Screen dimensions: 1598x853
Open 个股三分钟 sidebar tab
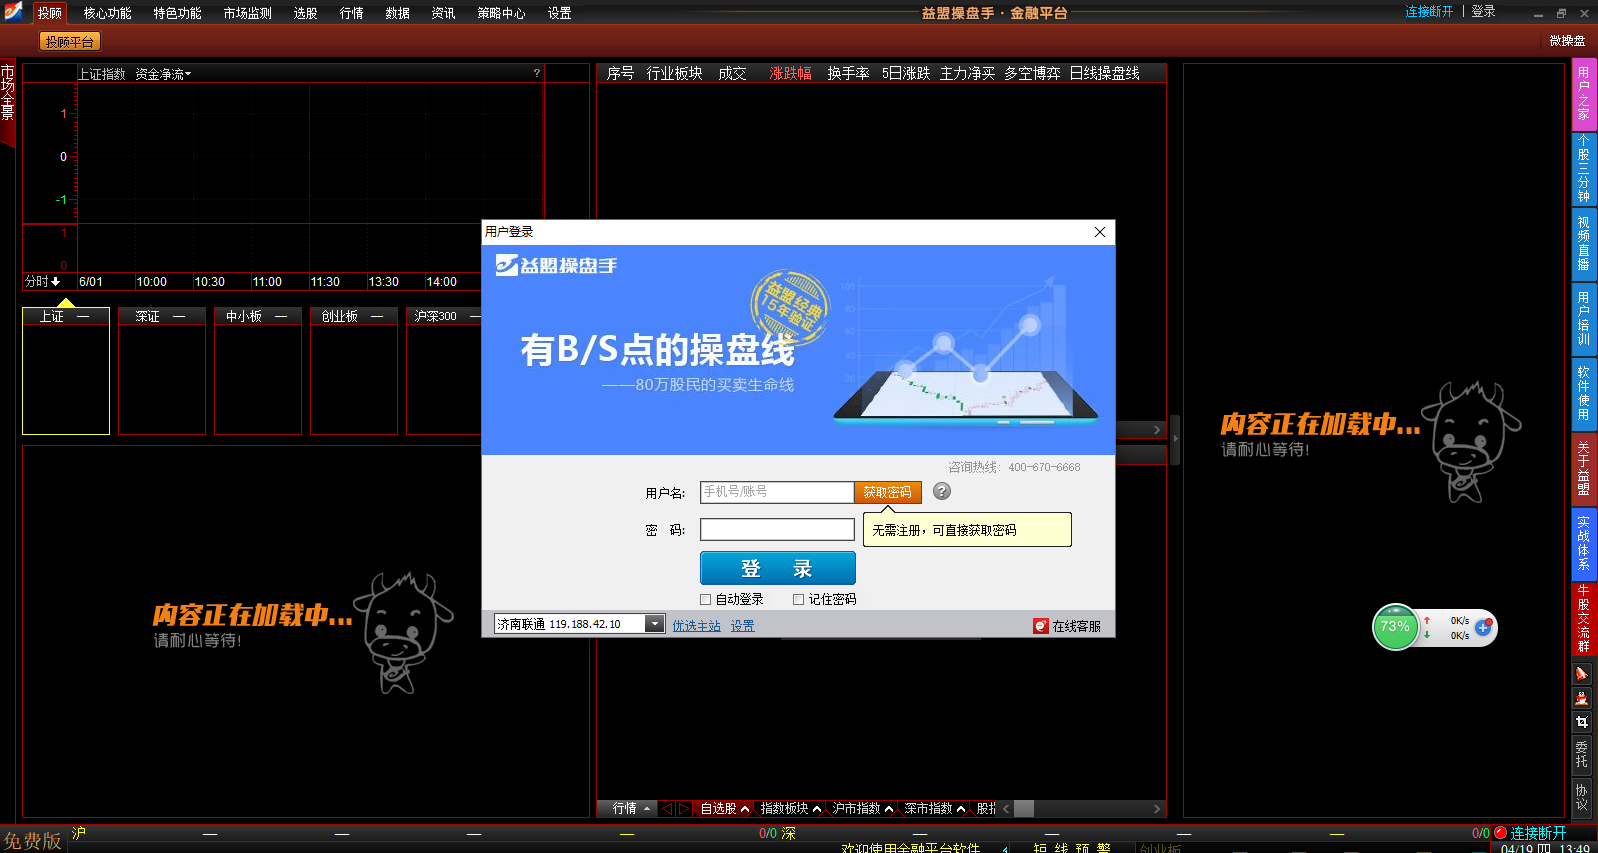pyautogui.click(x=1584, y=168)
